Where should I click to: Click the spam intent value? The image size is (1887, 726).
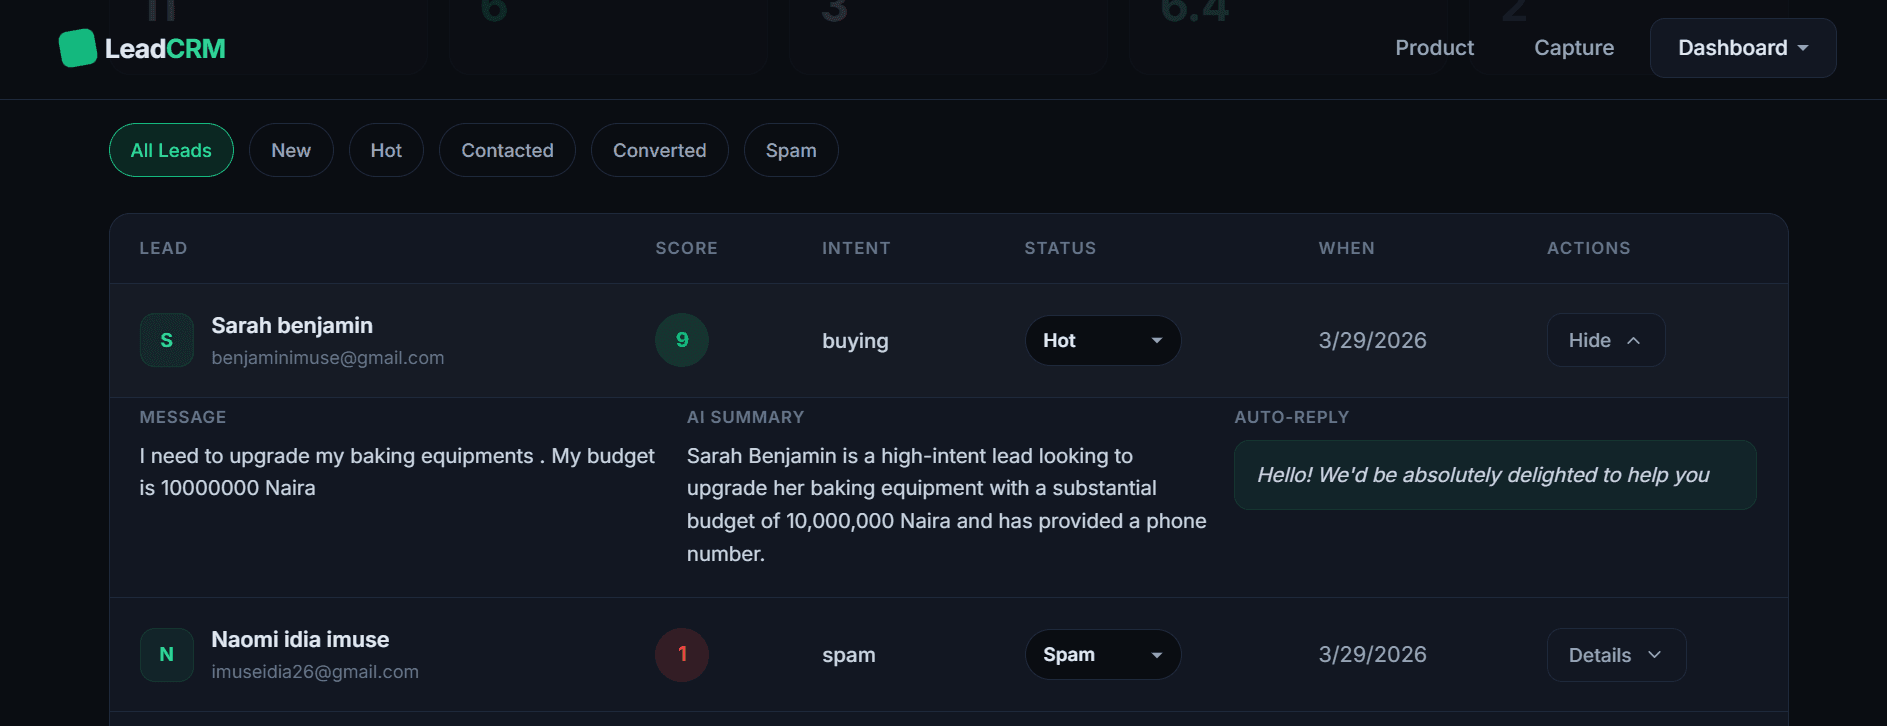click(848, 655)
